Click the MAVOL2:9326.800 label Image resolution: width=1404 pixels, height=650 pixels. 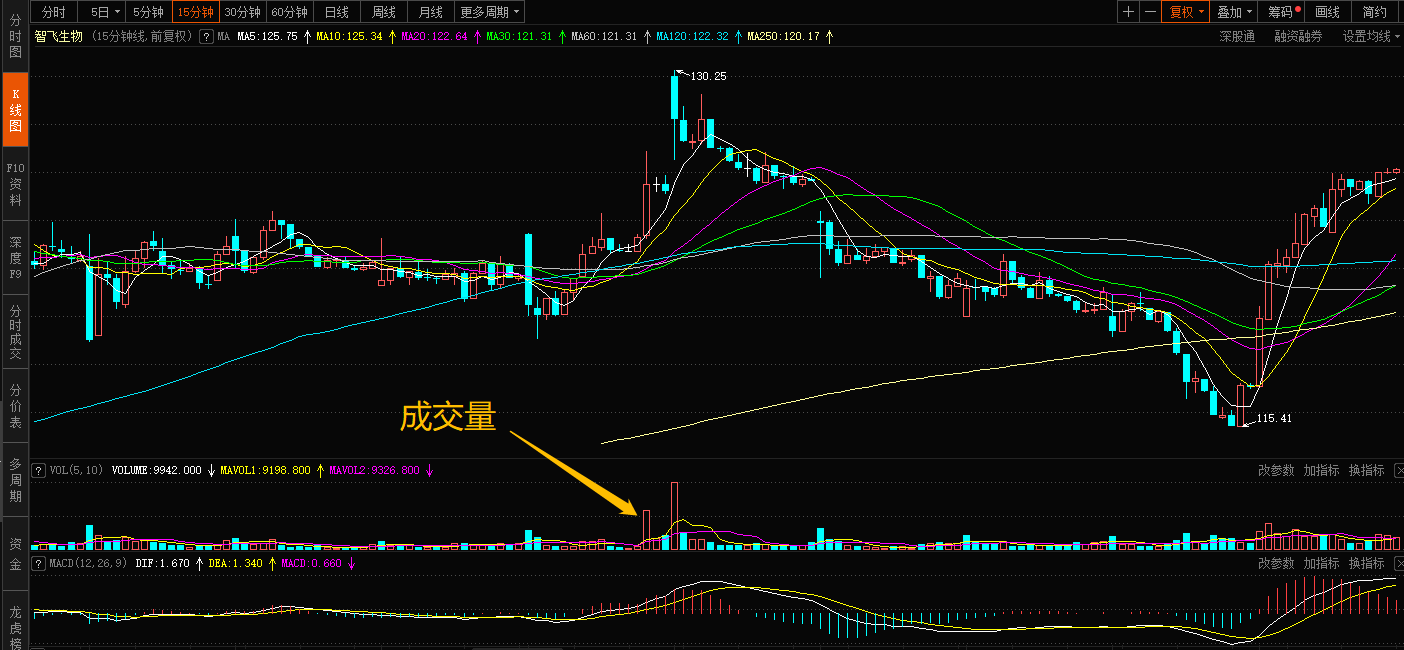click(374, 470)
